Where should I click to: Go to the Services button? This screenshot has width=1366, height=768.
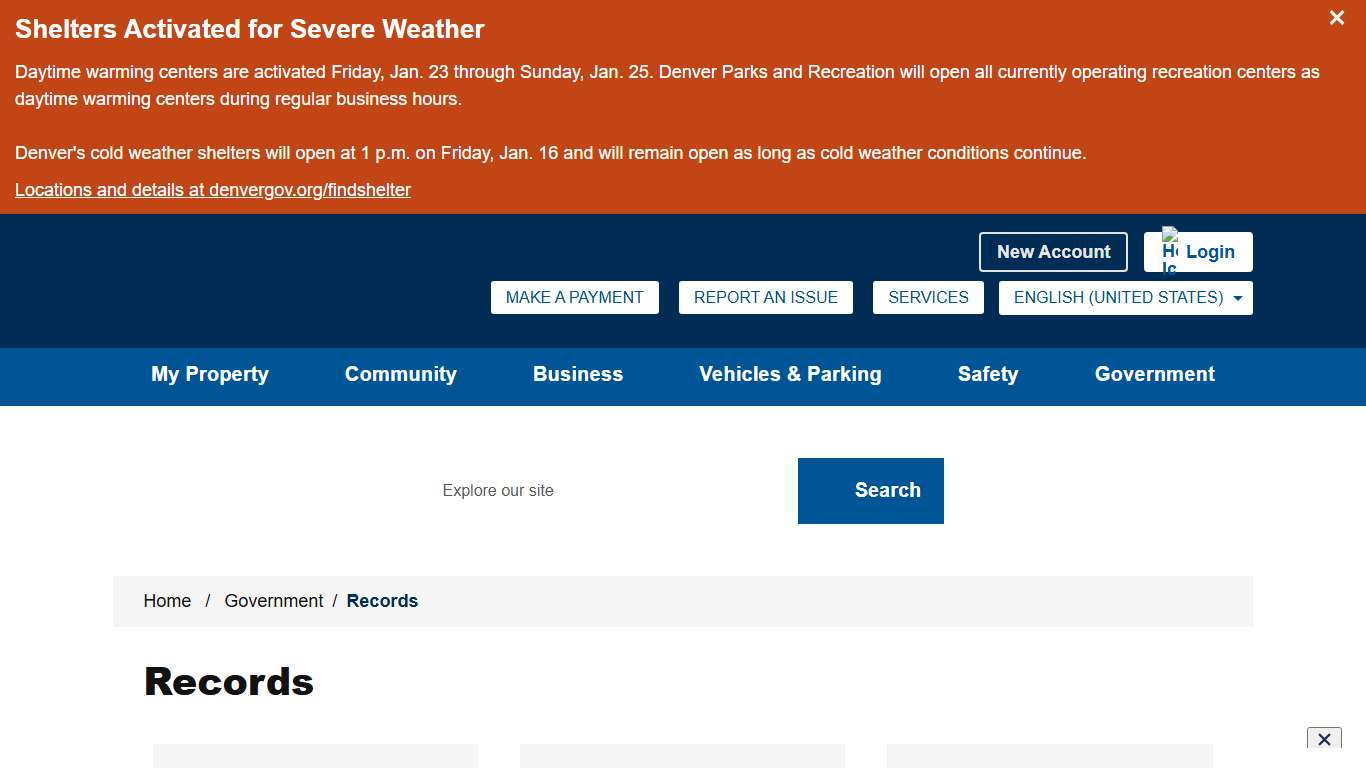point(928,298)
